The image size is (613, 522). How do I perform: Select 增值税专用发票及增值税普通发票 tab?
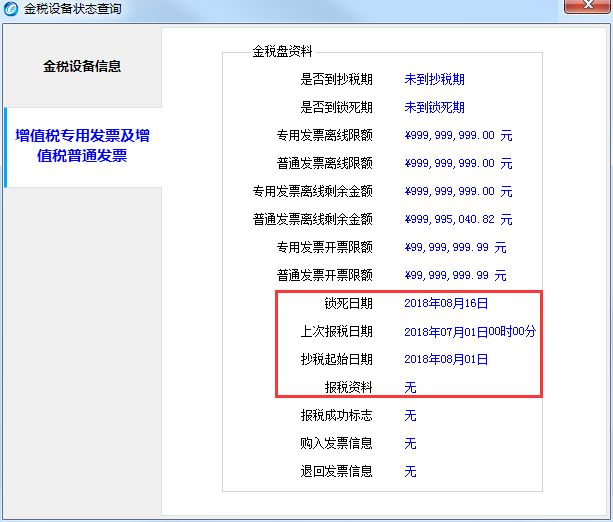[82, 145]
